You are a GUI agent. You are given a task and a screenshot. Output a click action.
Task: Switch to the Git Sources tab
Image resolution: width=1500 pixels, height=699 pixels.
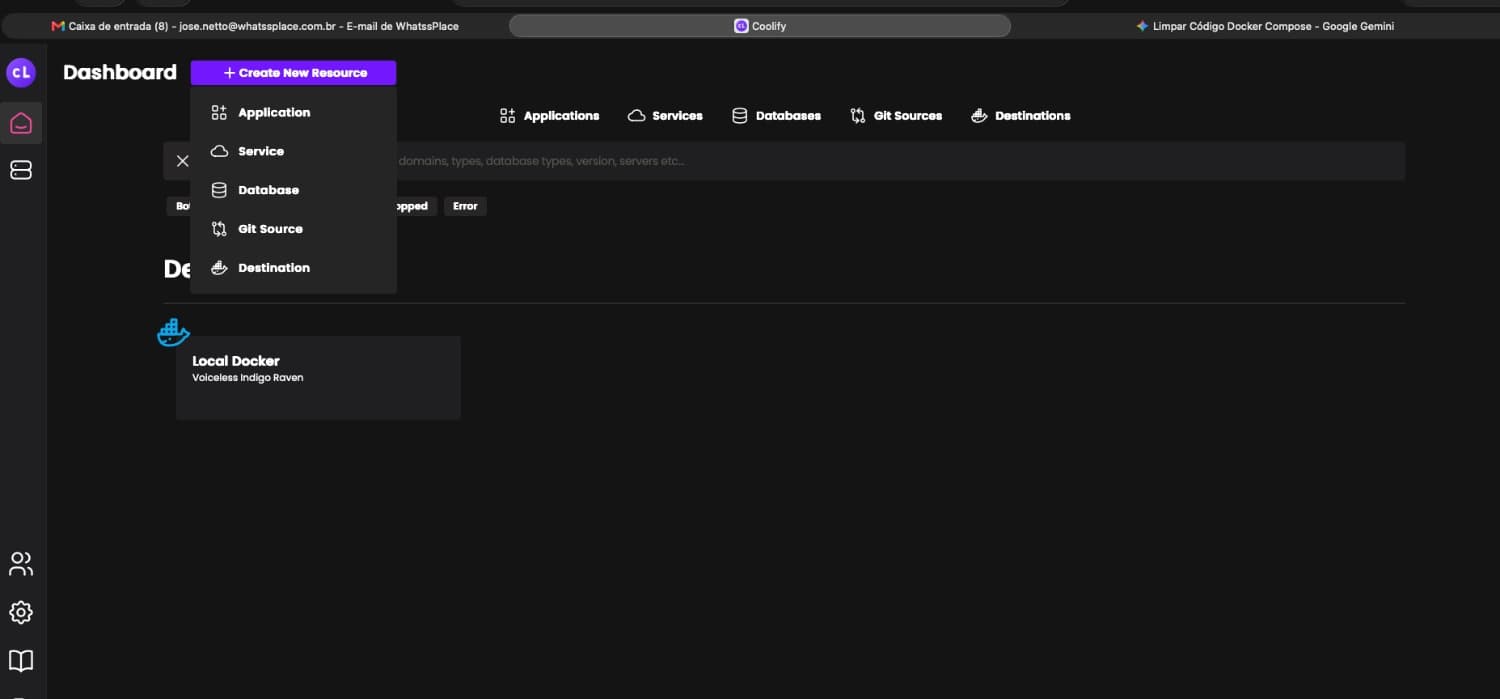pos(896,116)
